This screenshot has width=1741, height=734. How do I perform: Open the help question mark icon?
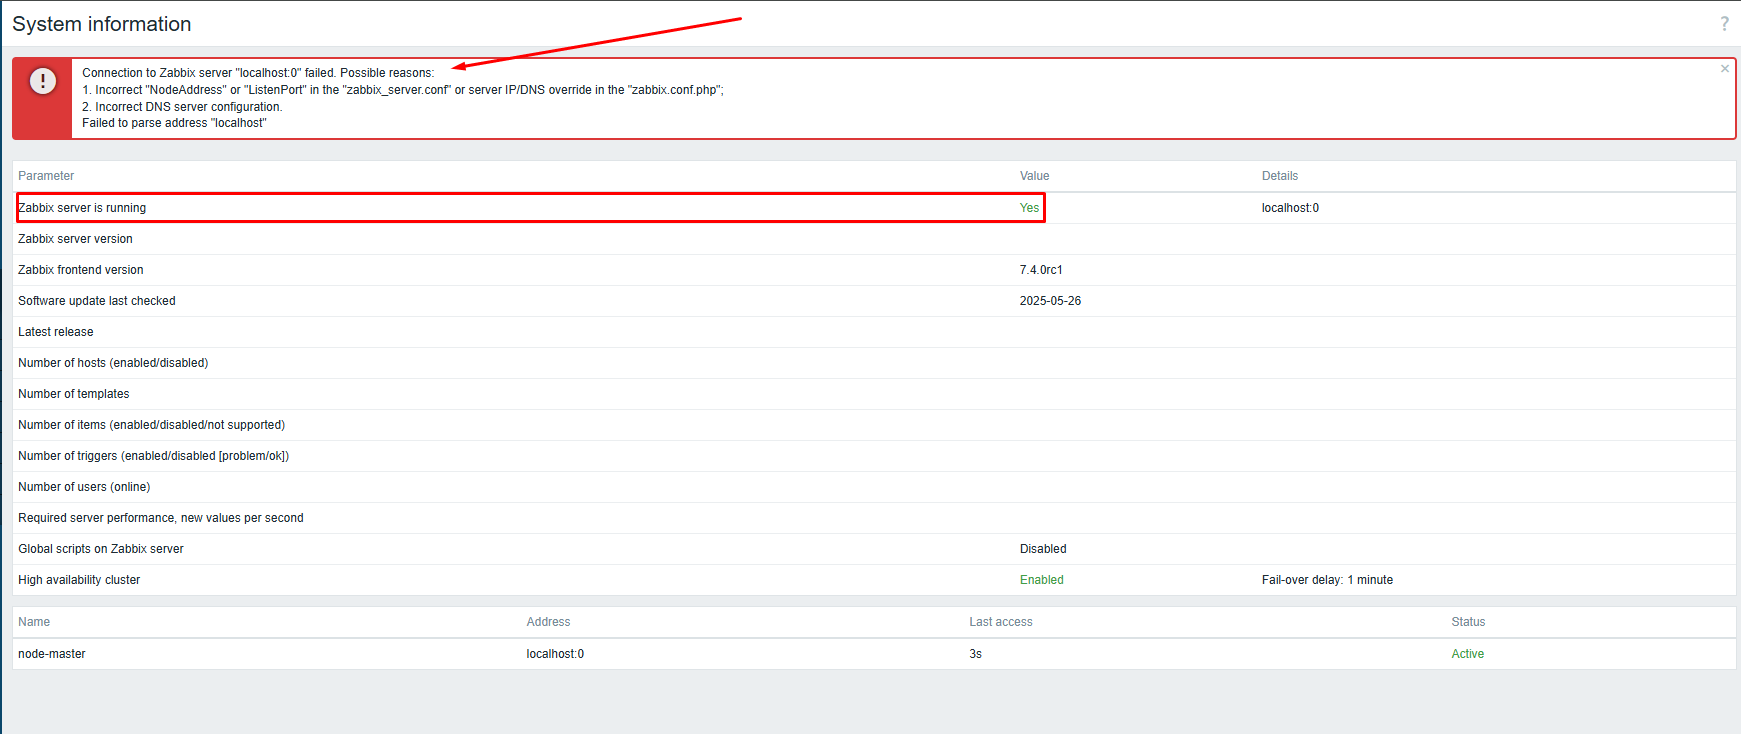[x=1724, y=24]
